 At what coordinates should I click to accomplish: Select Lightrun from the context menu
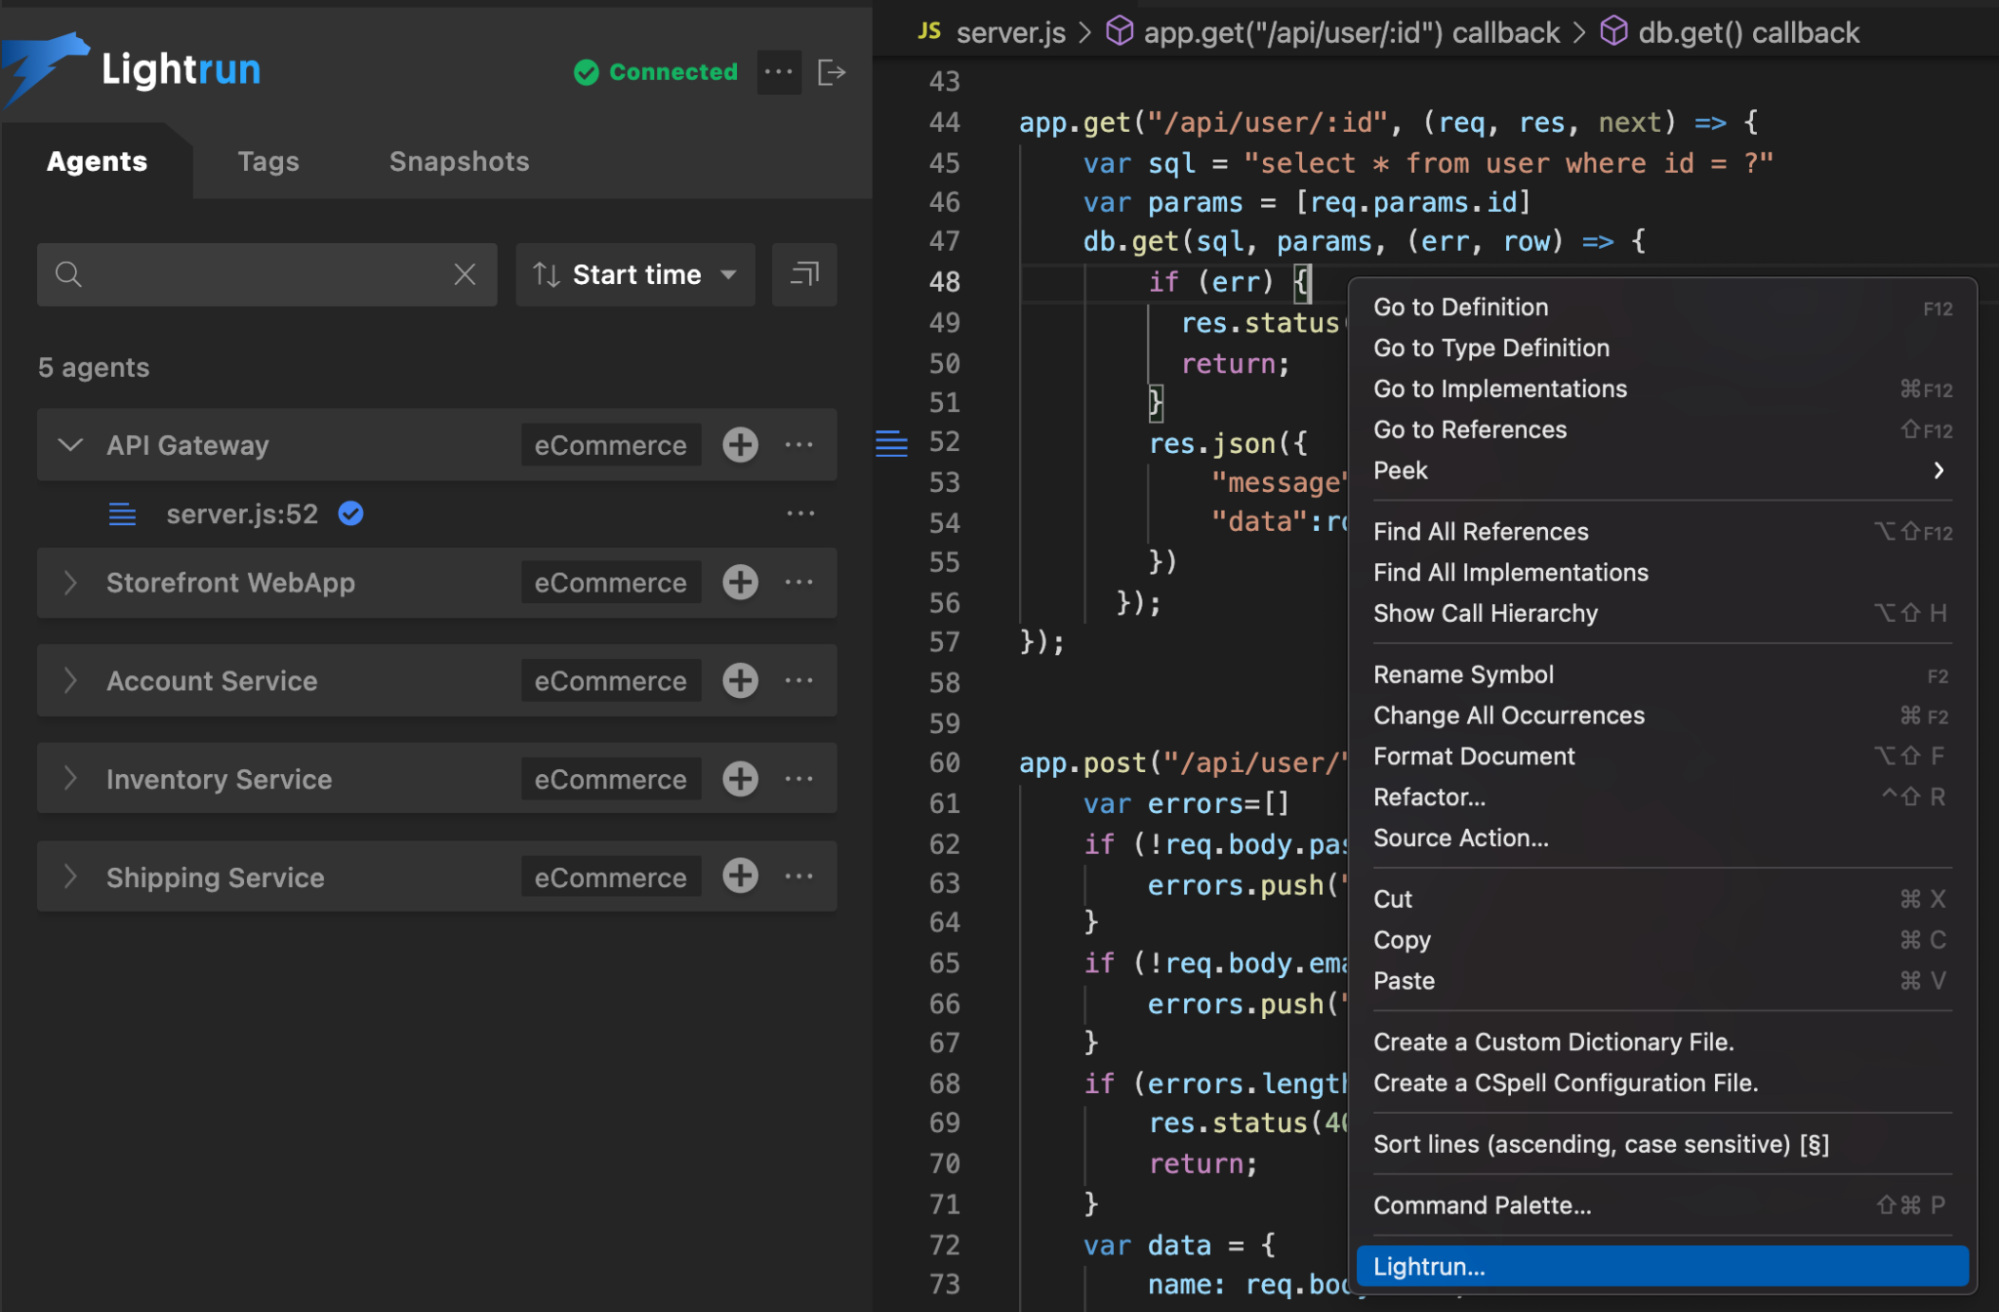[x=1428, y=1266]
